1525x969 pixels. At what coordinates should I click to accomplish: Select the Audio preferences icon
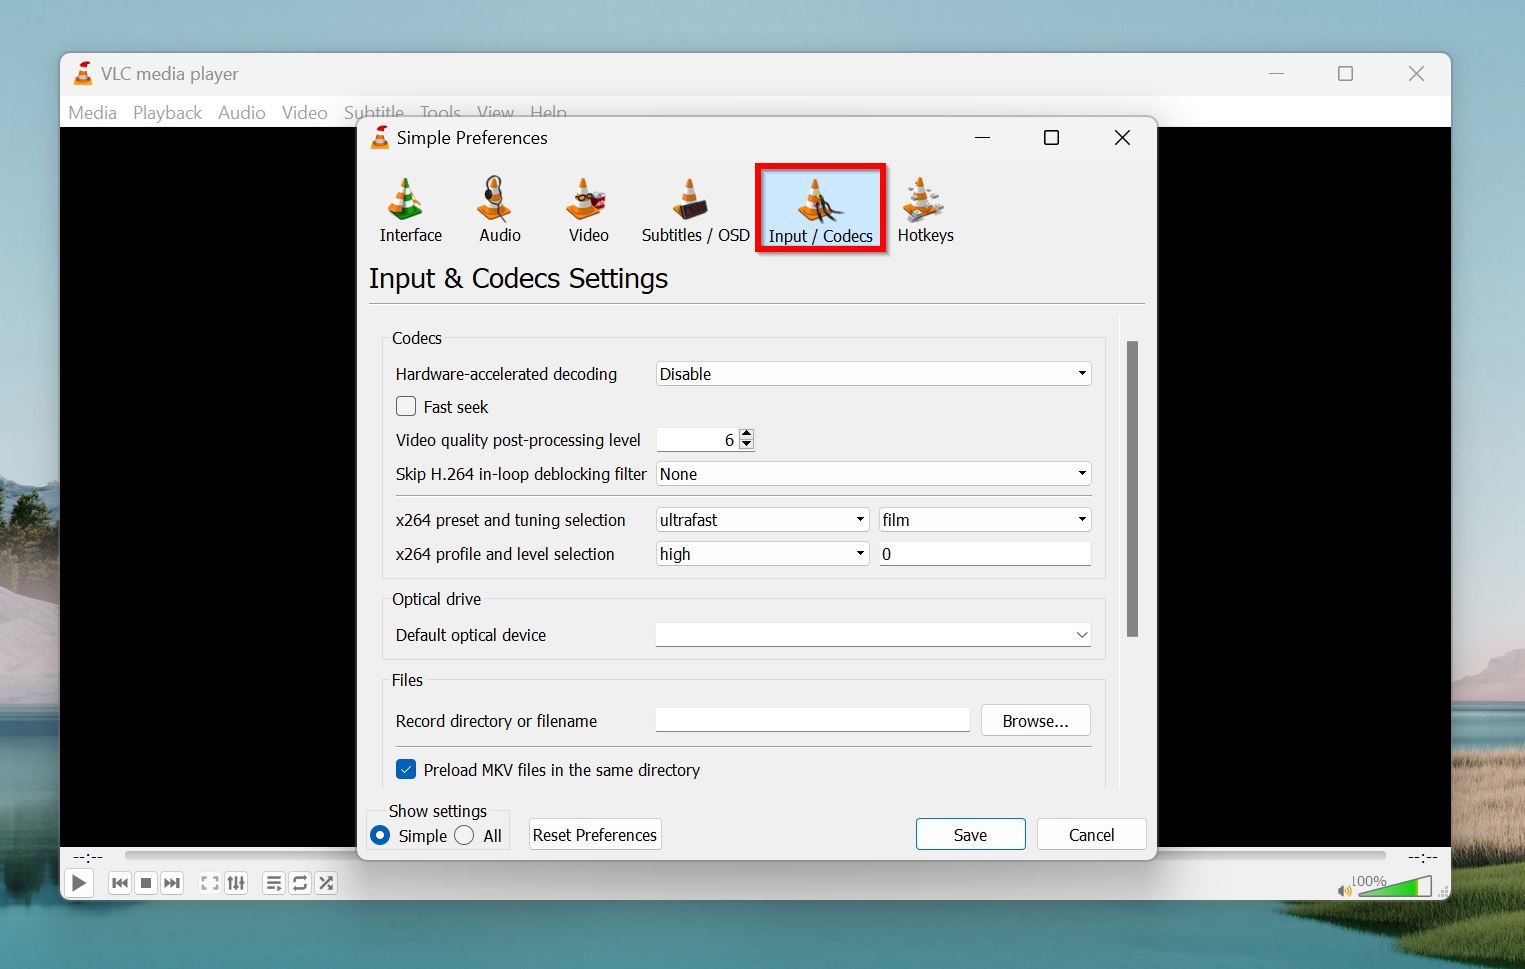pos(498,208)
